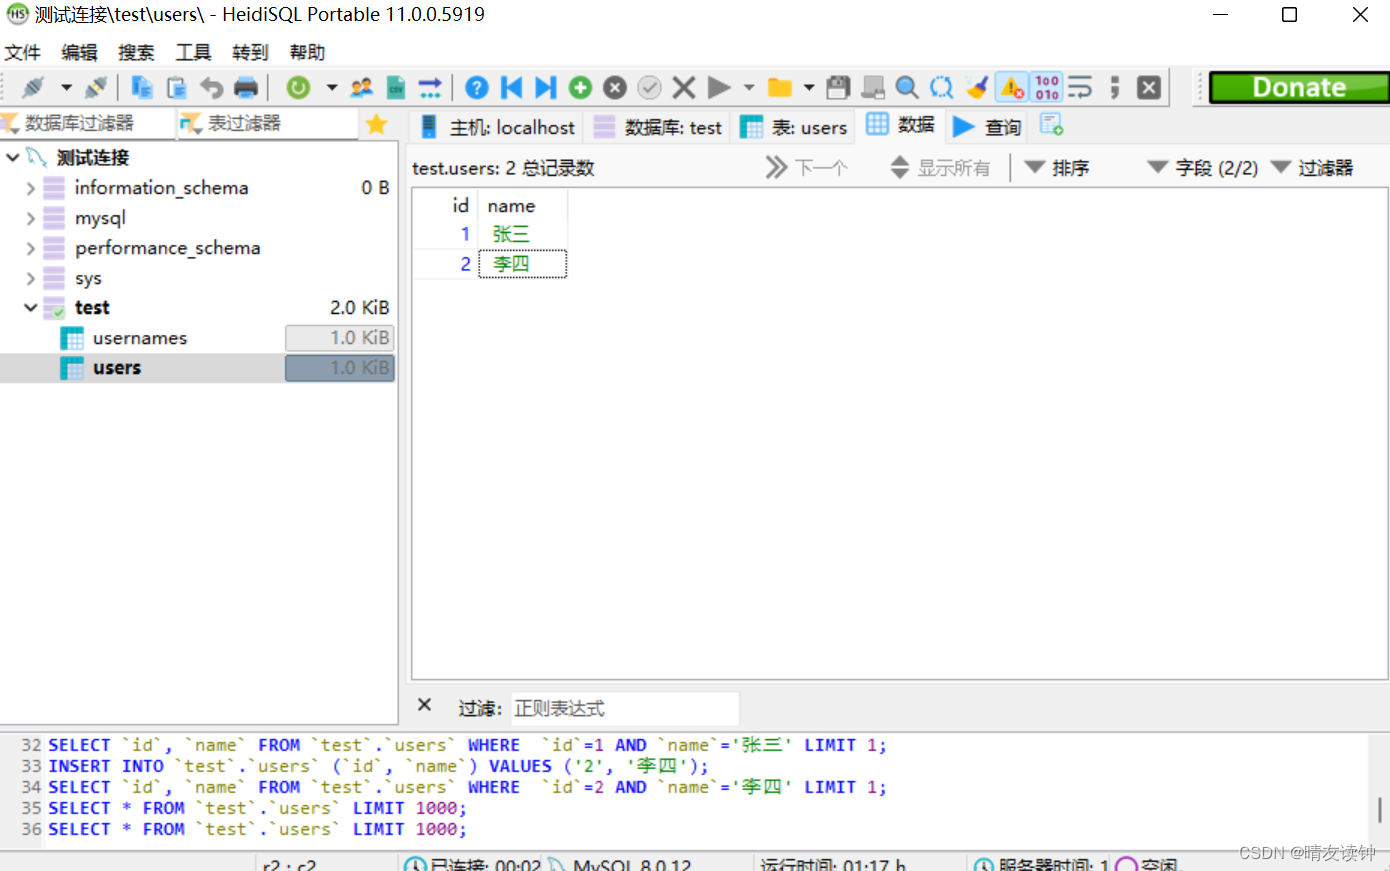Toggle the favorites star near table filter

(x=377, y=124)
